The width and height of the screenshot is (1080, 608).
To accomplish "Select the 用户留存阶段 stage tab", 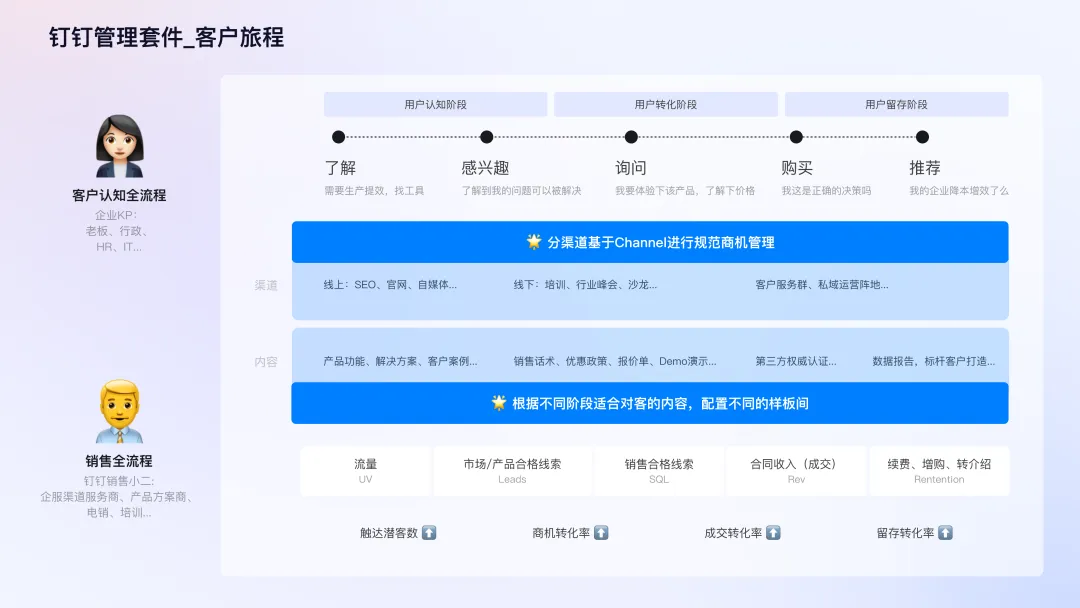I will pyautogui.click(x=896, y=105).
